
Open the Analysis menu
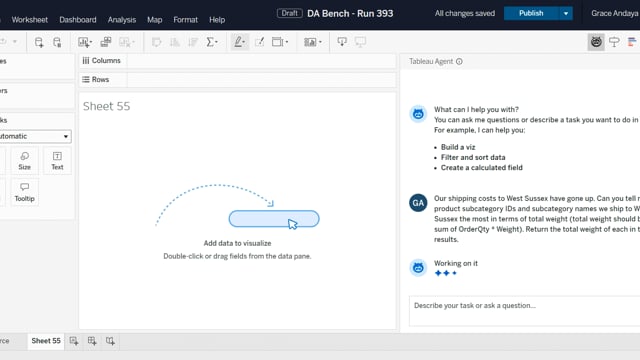(x=122, y=20)
